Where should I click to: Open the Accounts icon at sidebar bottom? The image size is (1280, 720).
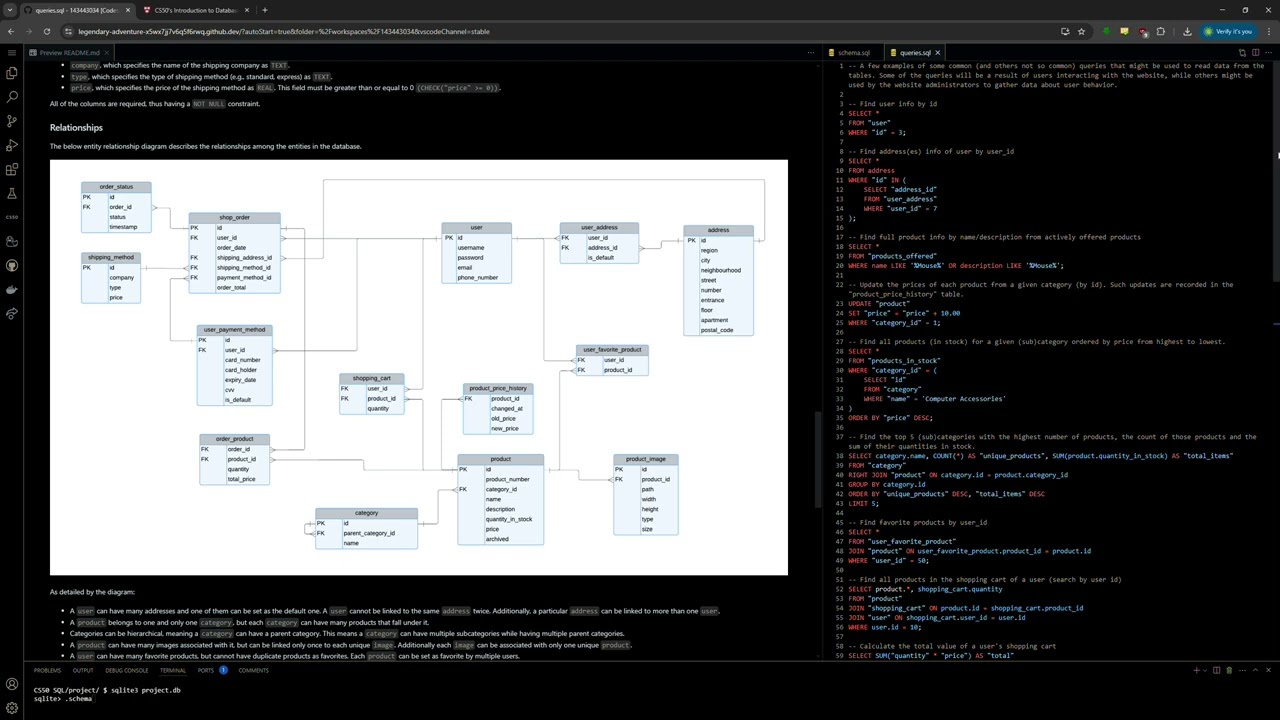(11, 685)
